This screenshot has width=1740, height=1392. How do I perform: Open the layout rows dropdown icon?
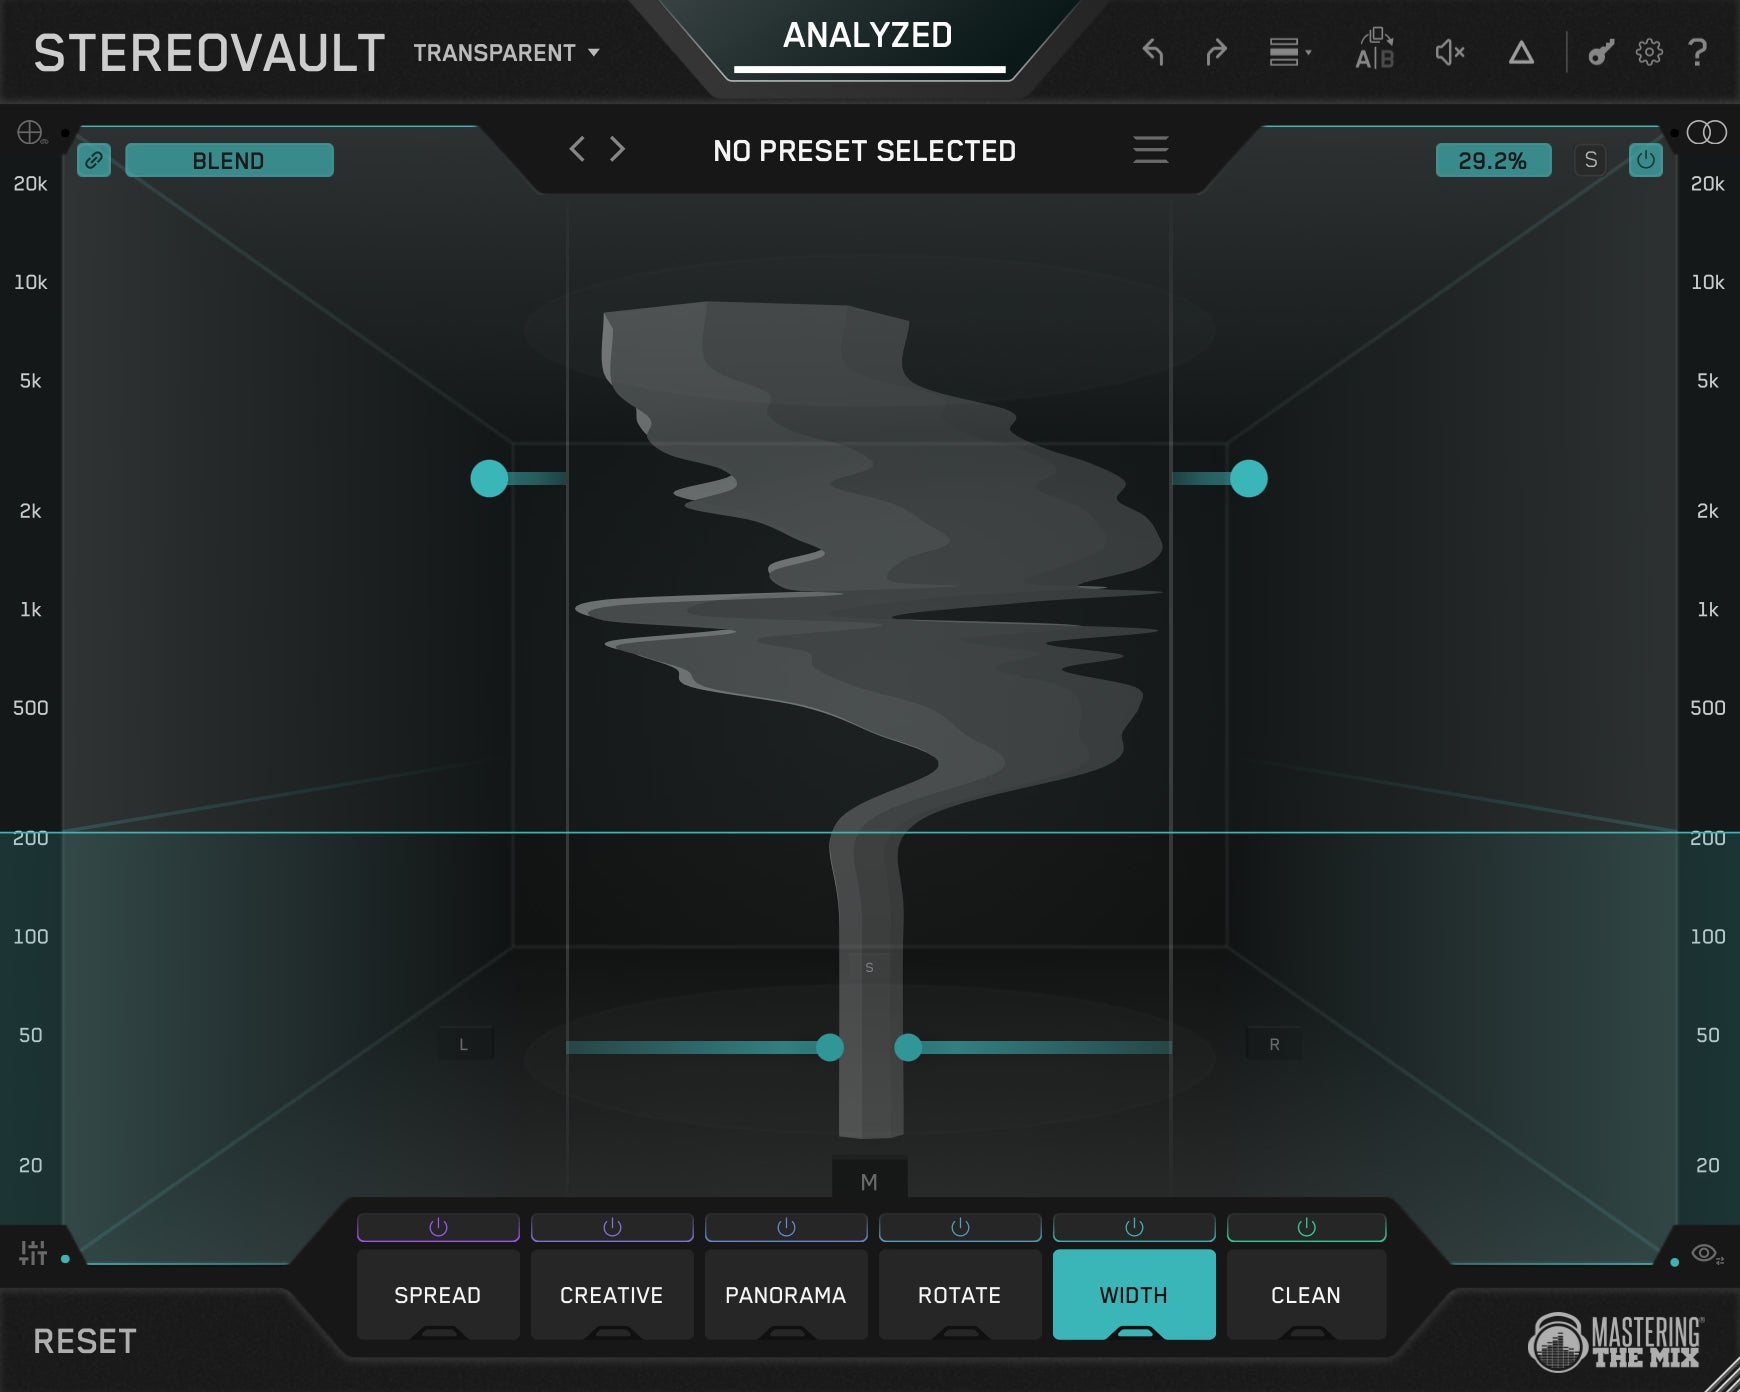pyautogui.click(x=1290, y=52)
